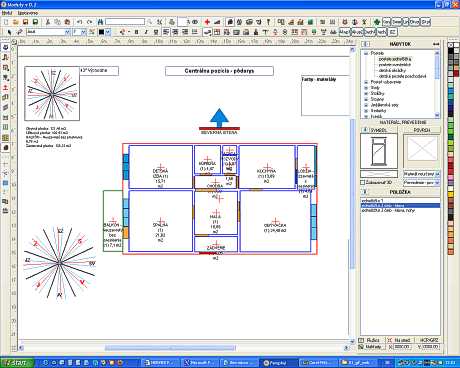Select the arrow pointer tool
This screenshot has width=460, height=368.
pos(9,32)
